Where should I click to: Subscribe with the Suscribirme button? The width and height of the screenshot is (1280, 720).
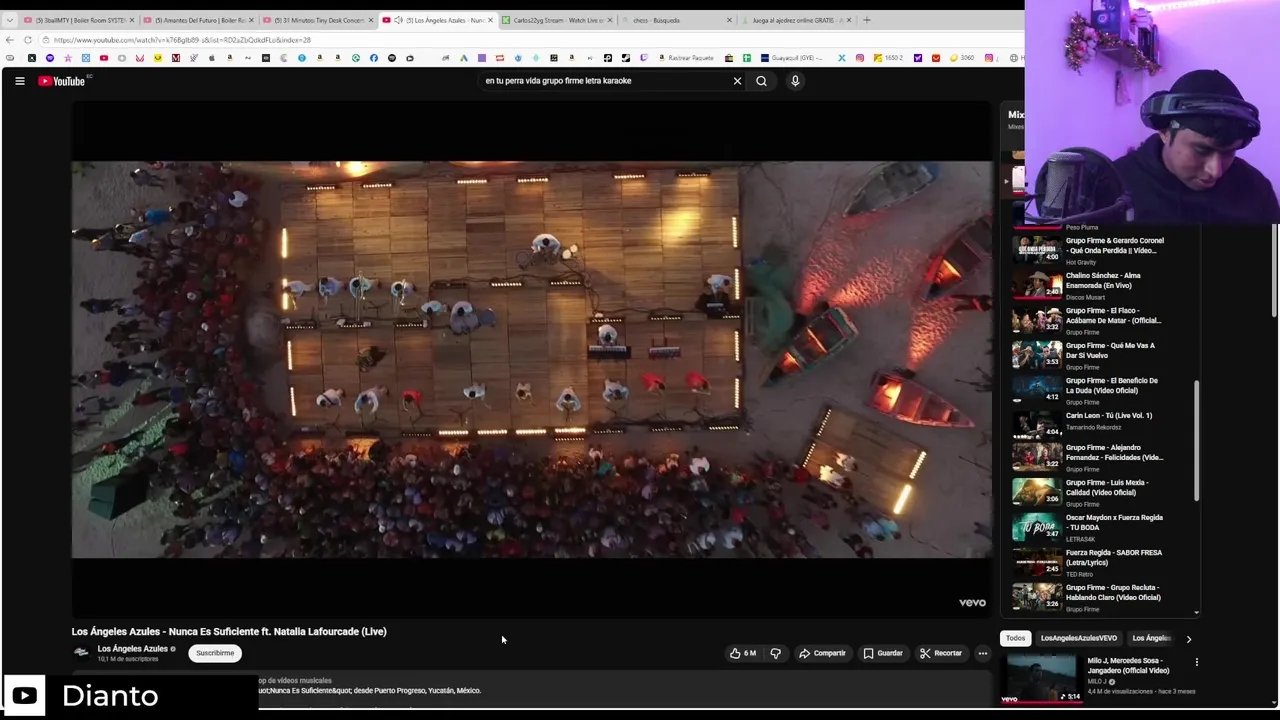(x=215, y=653)
